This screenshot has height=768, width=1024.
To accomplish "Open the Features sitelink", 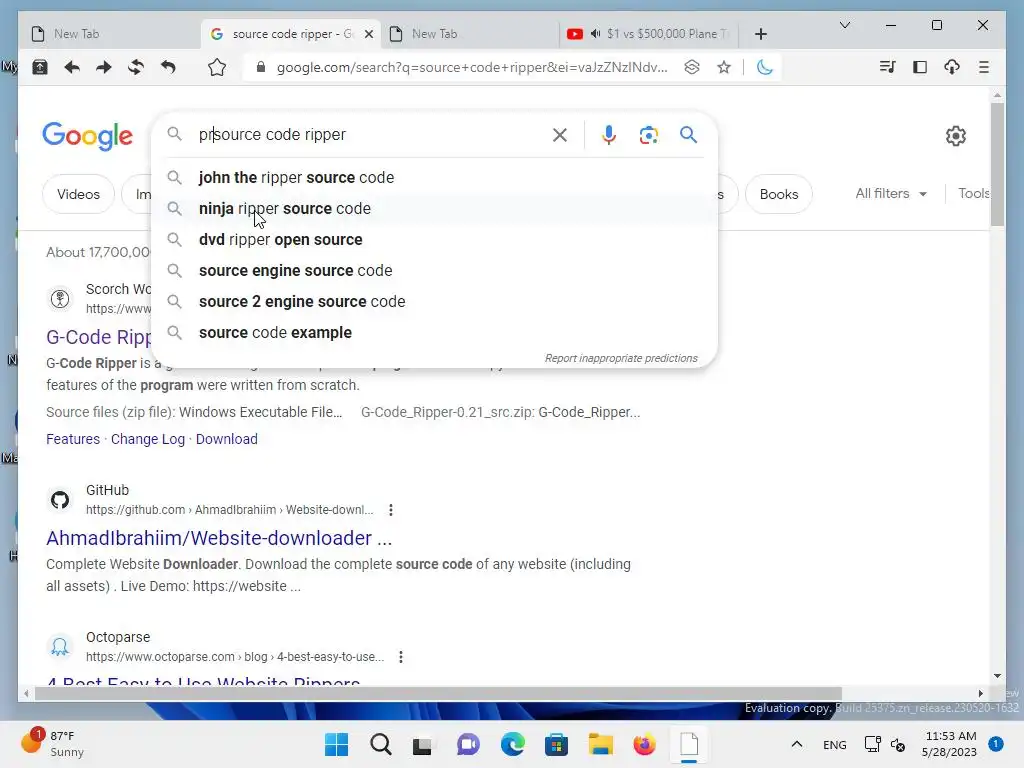I will coord(73,440).
